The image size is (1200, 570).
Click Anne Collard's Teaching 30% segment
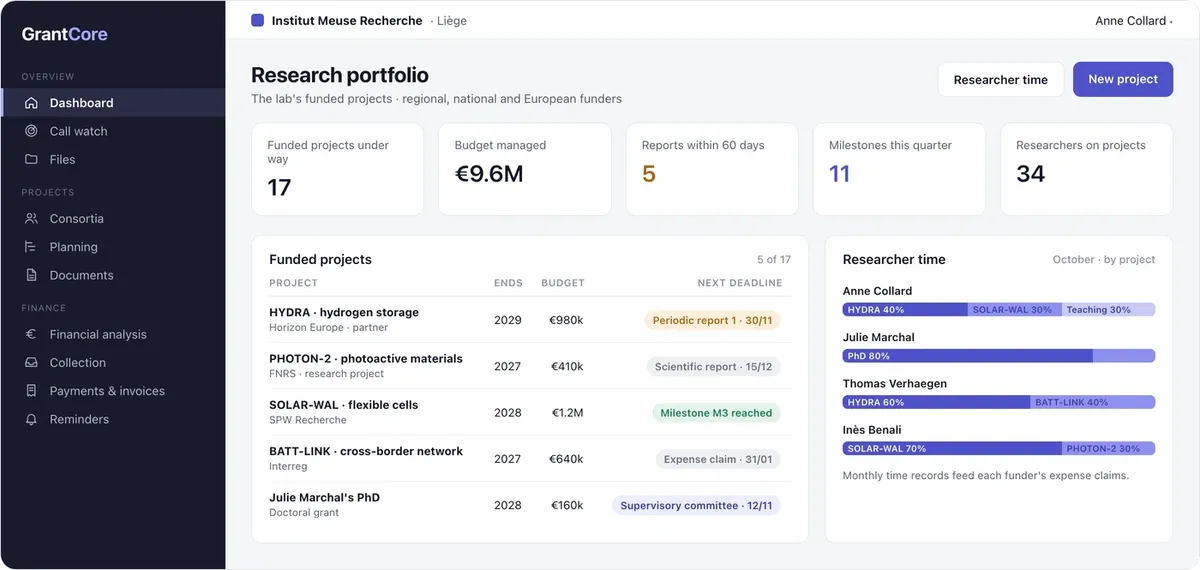[x=1109, y=310]
